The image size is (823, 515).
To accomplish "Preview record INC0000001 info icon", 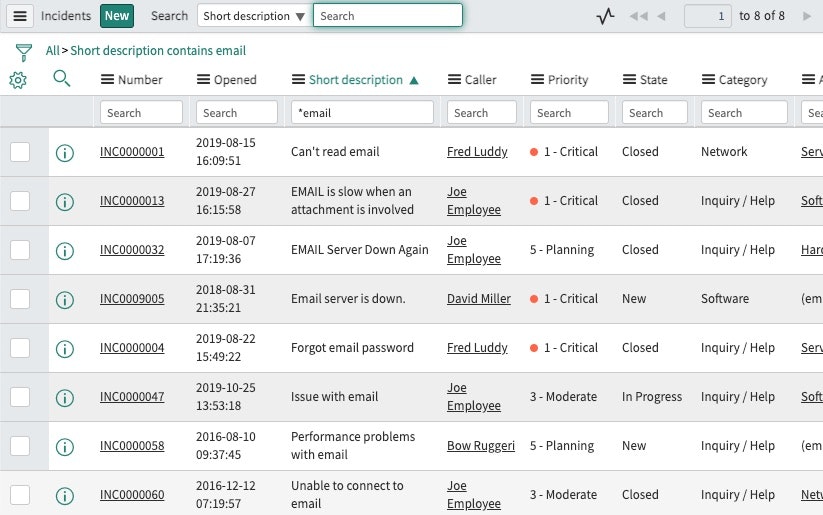I will [x=65, y=153].
